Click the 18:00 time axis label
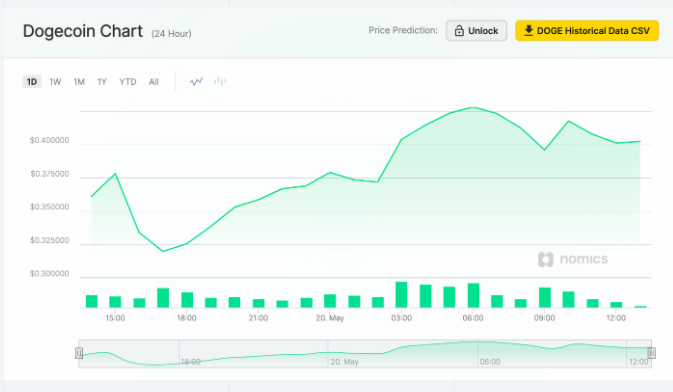This screenshot has width=673, height=392. (187, 318)
